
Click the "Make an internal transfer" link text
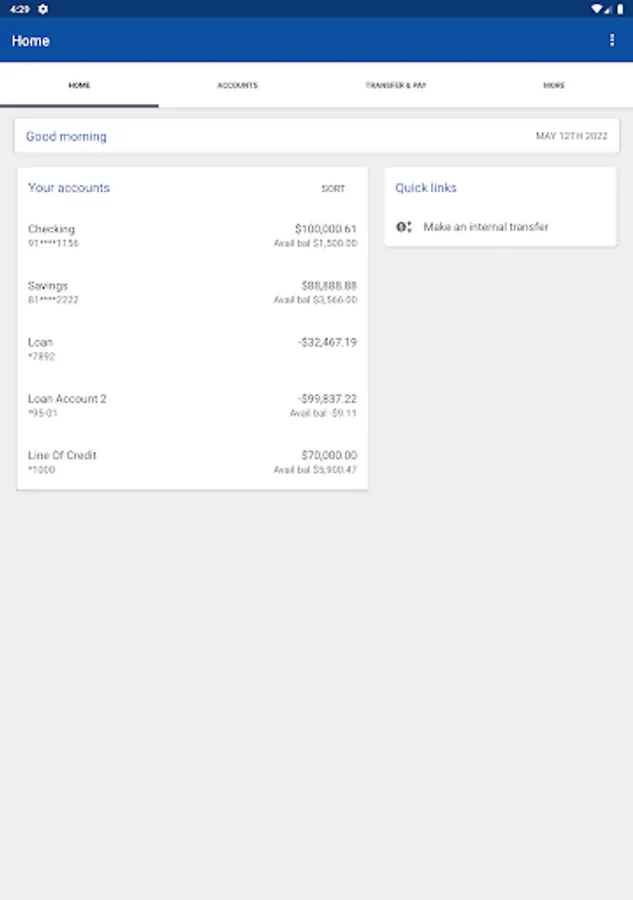pos(486,227)
